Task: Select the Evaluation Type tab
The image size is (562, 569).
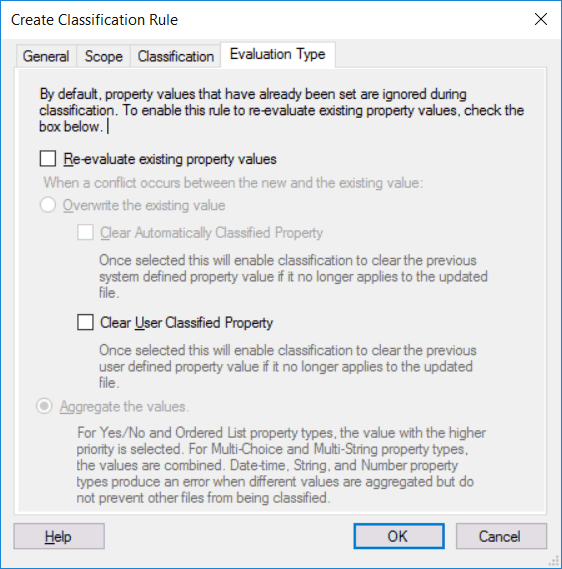Action: coord(278,54)
